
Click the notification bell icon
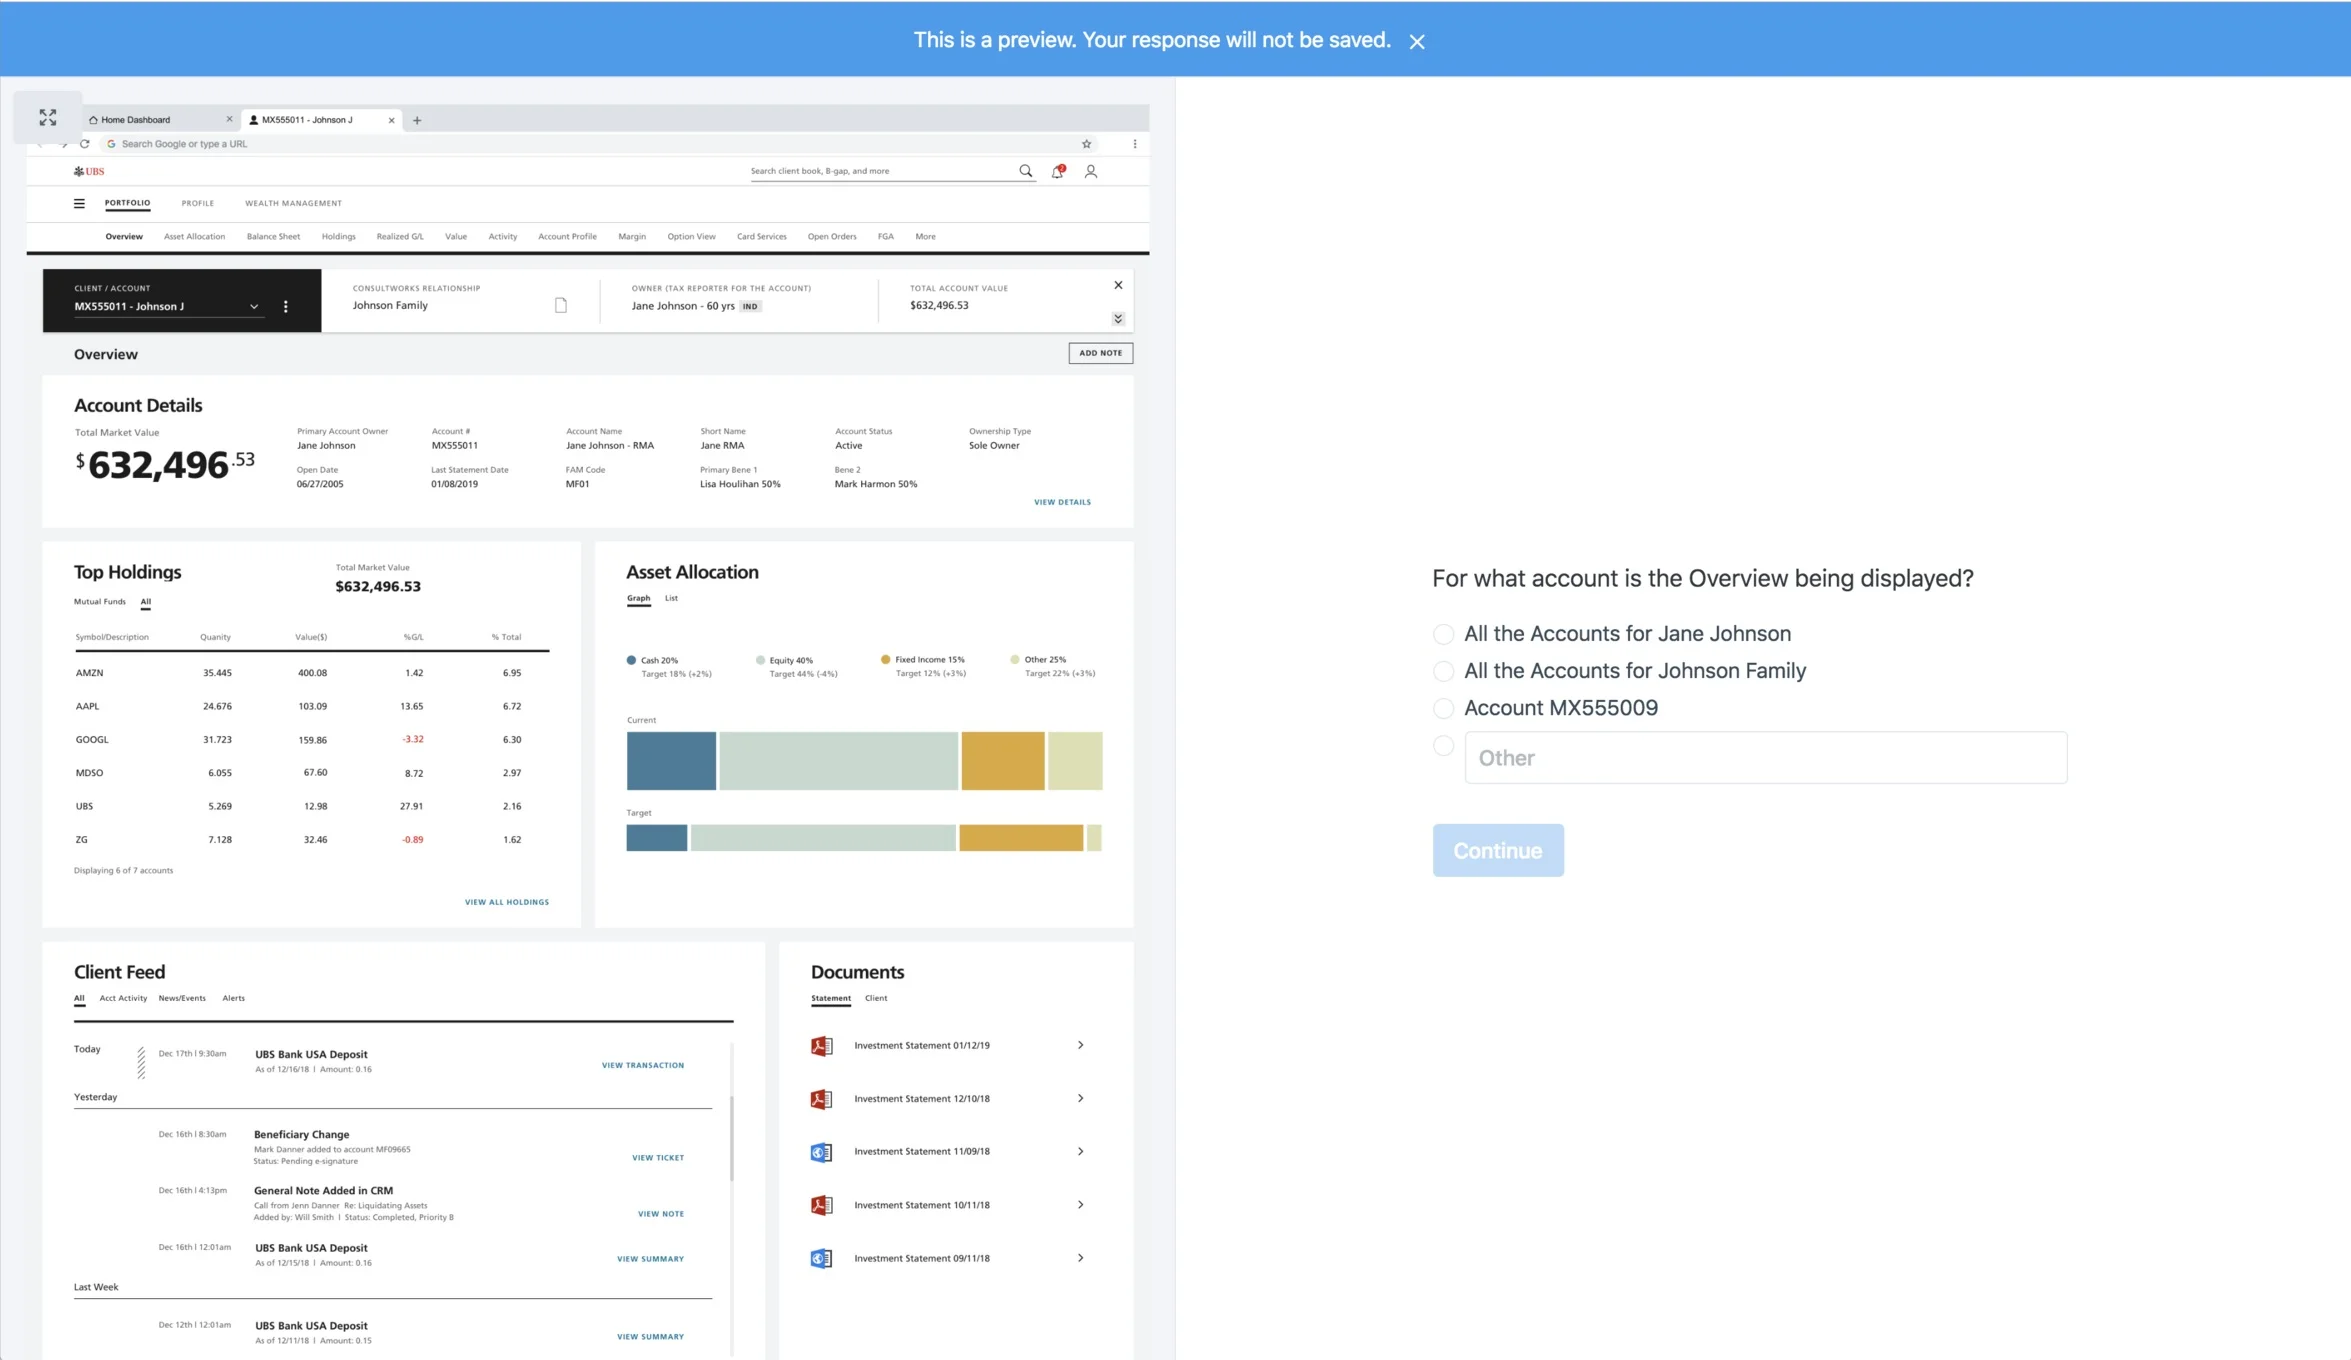[1057, 172]
